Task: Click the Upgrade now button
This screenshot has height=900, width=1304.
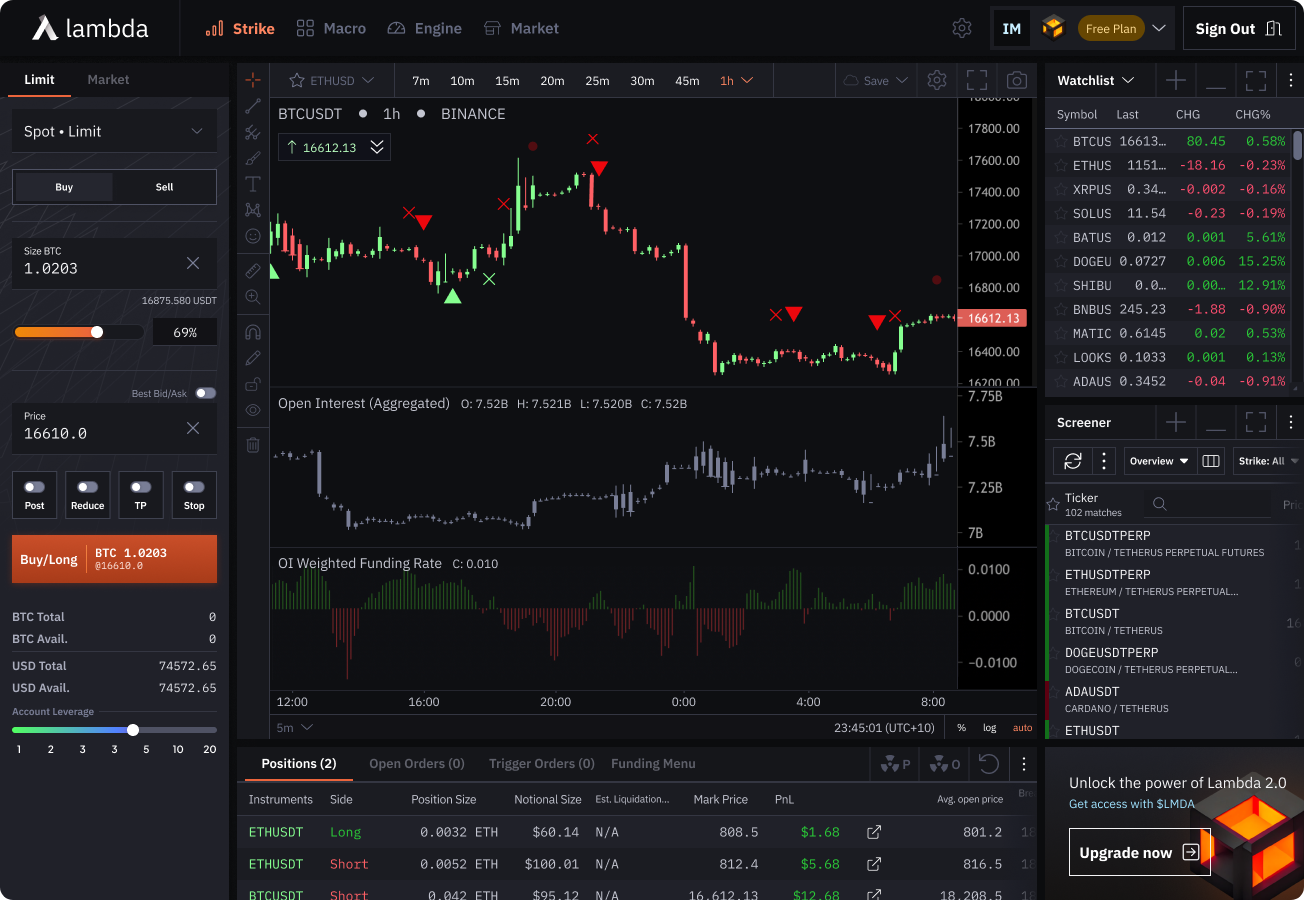Action: coord(1139,852)
